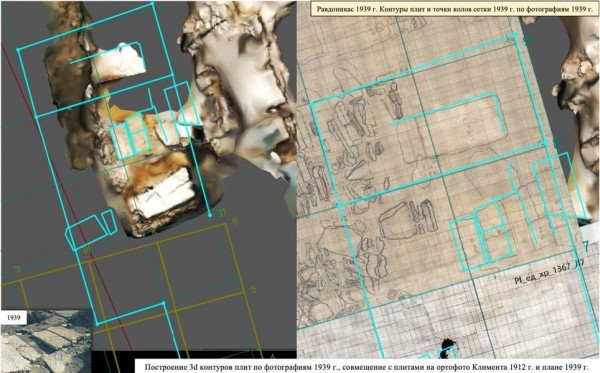Click the Равдоникас 1939 г. title banner

(454, 9)
